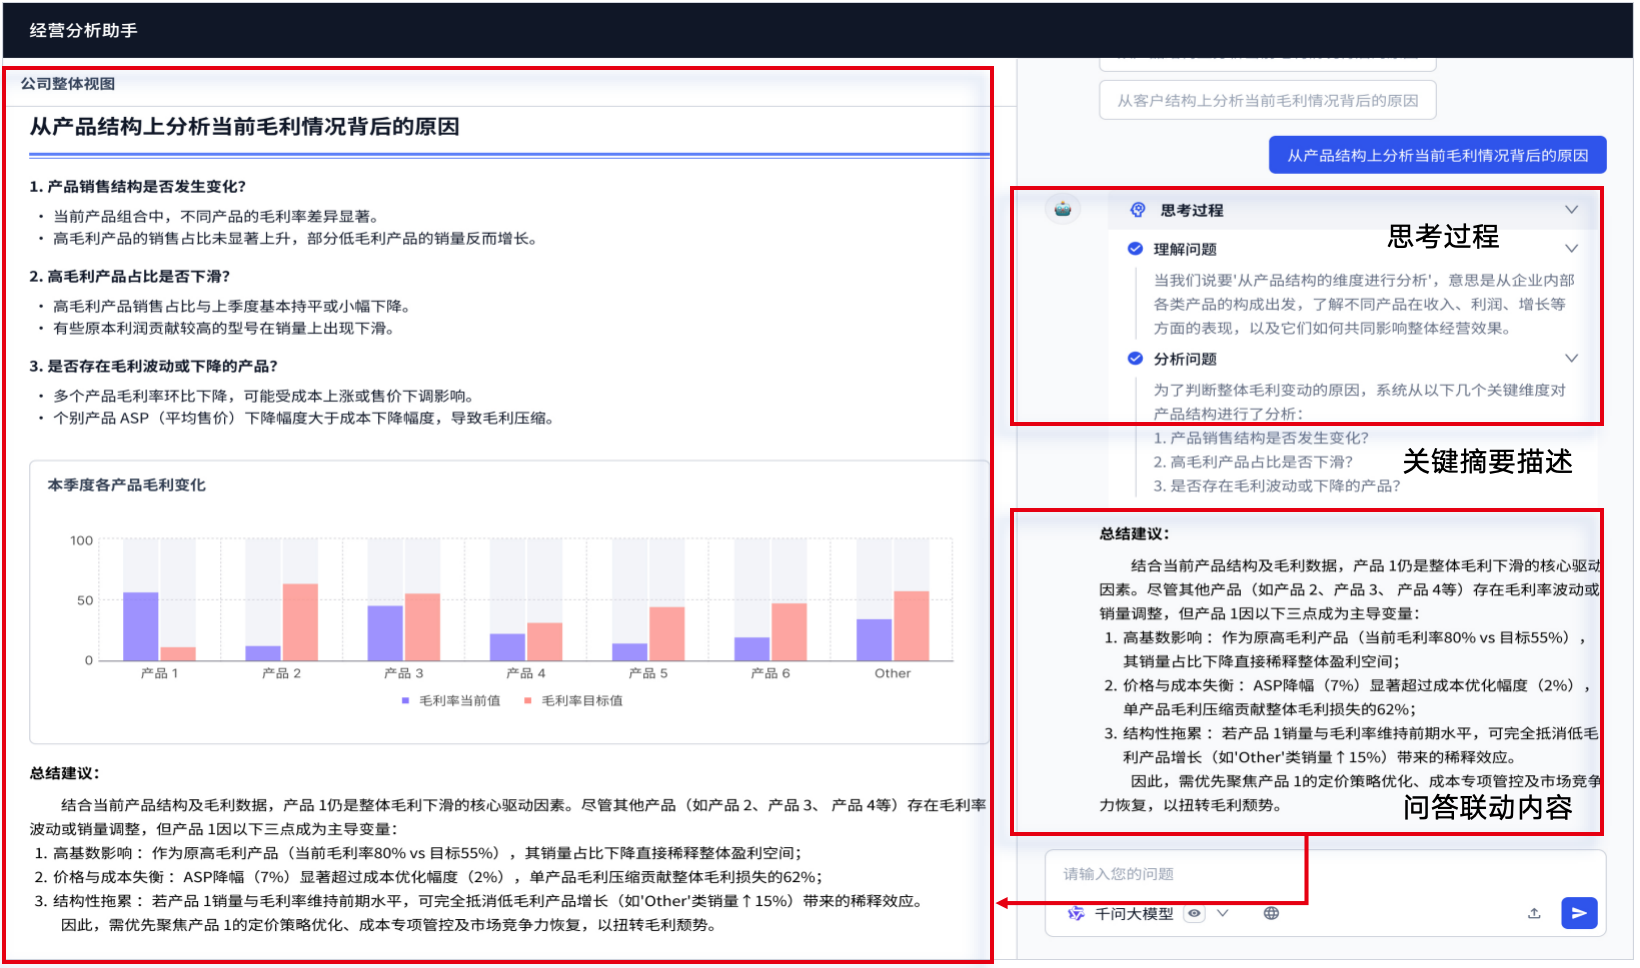The height and width of the screenshot is (968, 1640).
Task: Click the assistant robot avatar
Action: tap(1062, 209)
